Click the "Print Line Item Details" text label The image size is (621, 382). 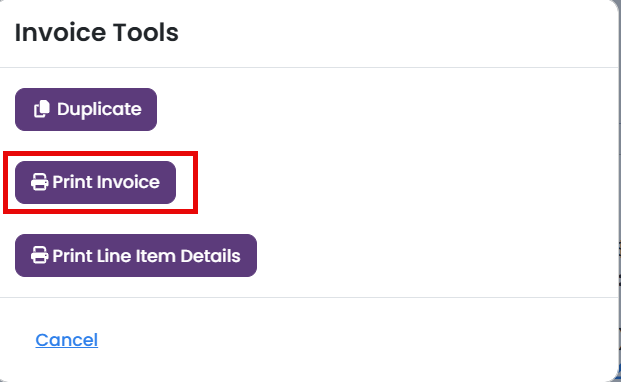point(146,256)
